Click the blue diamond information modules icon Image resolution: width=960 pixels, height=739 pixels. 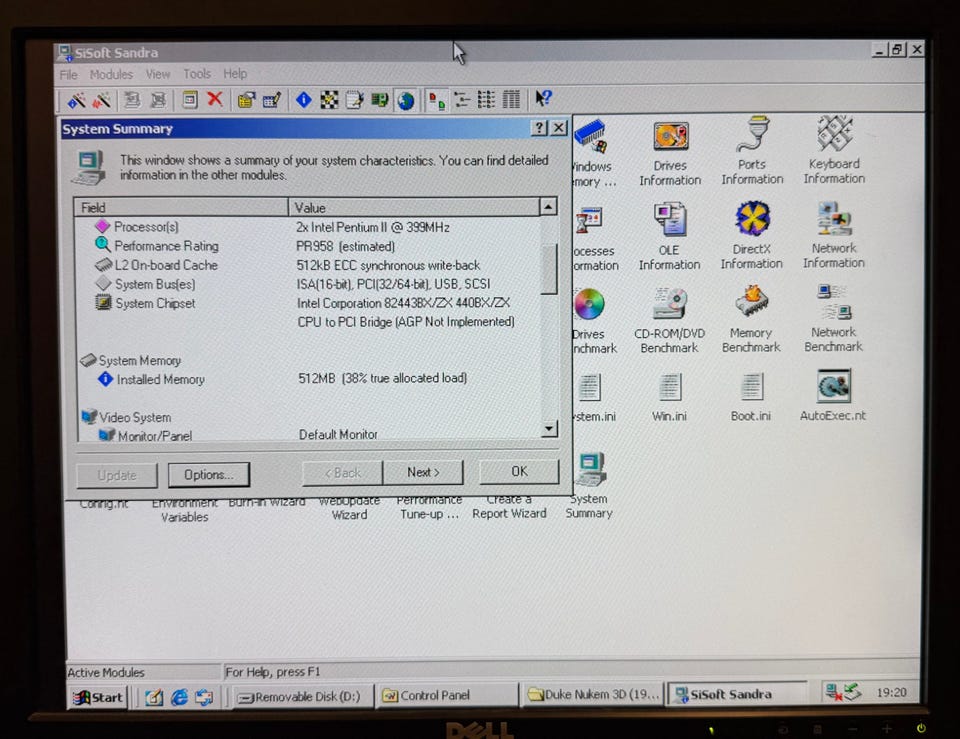pyautogui.click(x=304, y=99)
